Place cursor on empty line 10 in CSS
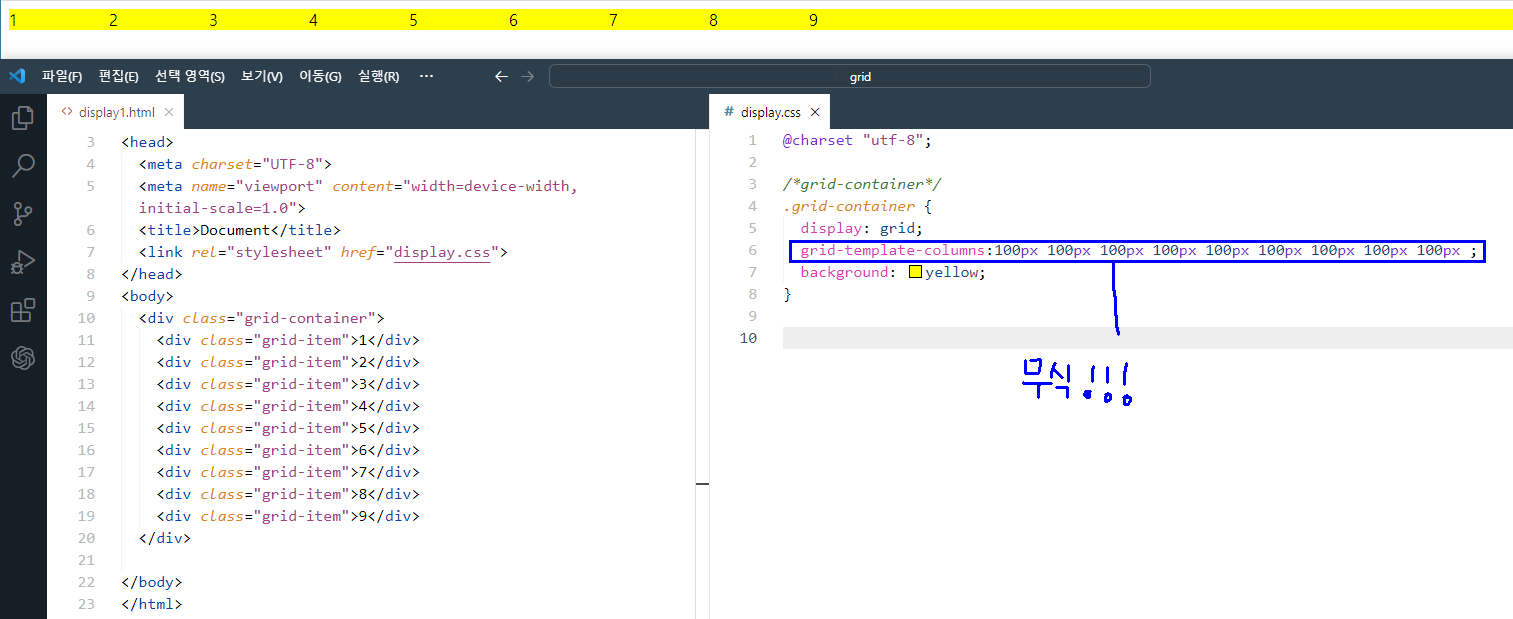Image resolution: width=1513 pixels, height=619 pixels. [x=1147, y=338]
